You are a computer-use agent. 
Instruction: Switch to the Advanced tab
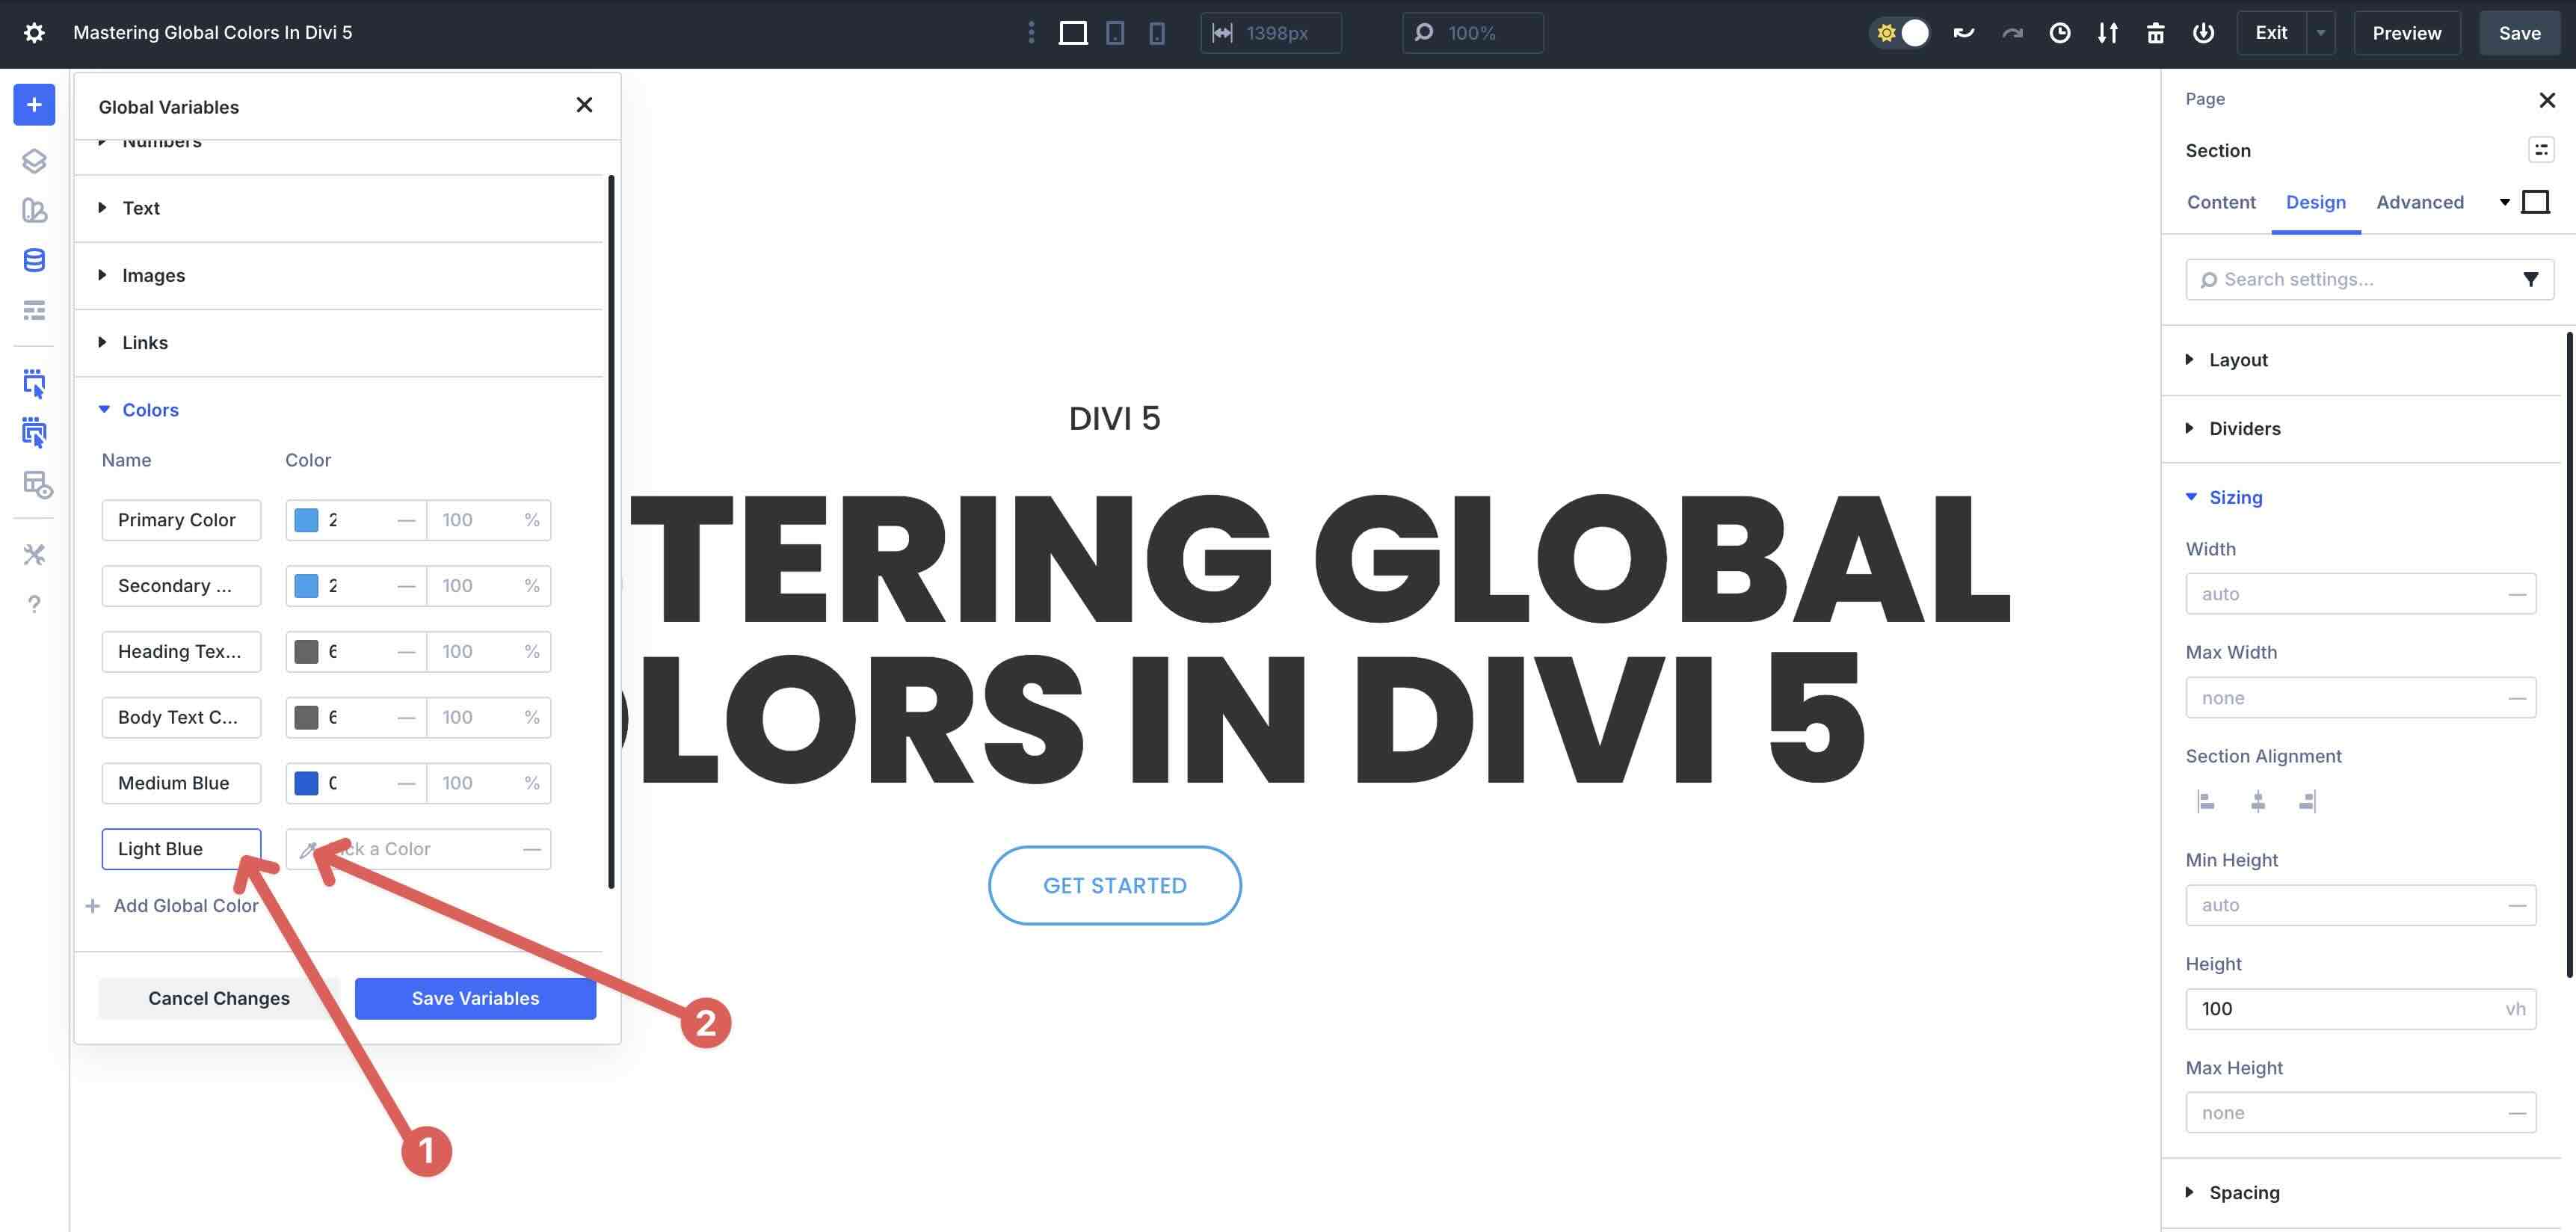(2419, 202)
